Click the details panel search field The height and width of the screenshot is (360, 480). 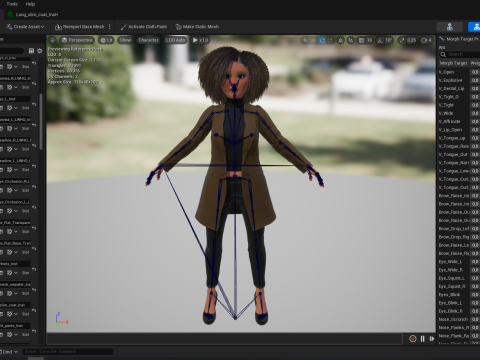coord(12,51)
